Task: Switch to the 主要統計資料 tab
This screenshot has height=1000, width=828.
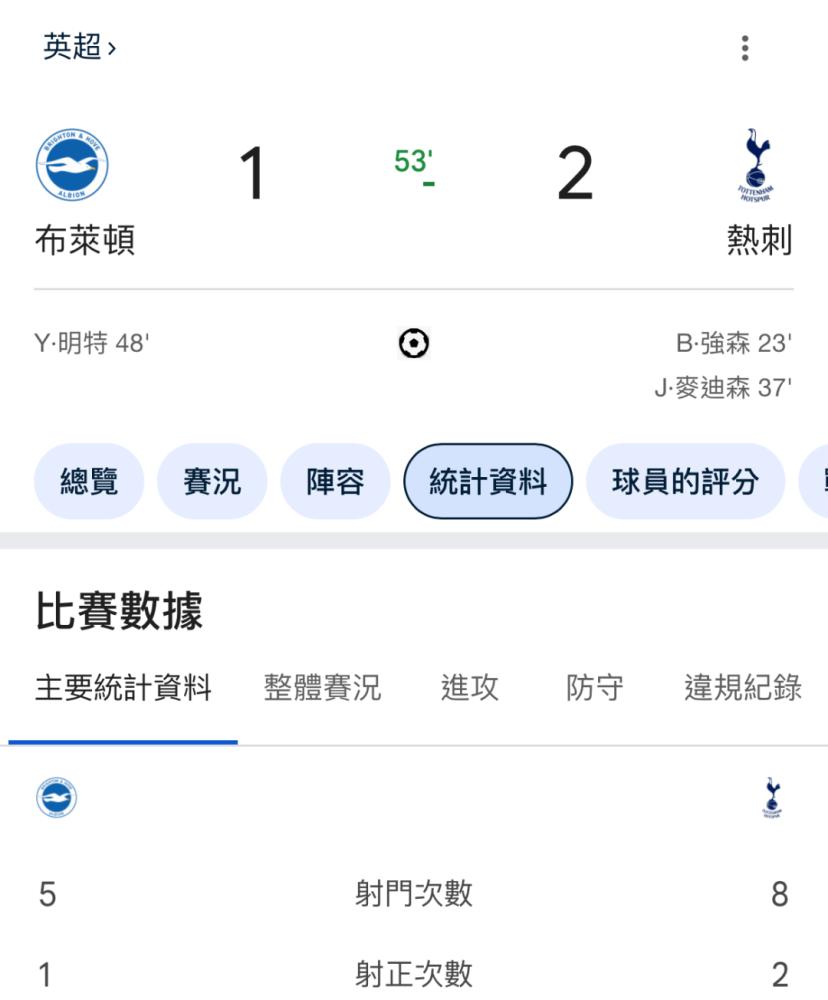Action: (x=123, y=688)
